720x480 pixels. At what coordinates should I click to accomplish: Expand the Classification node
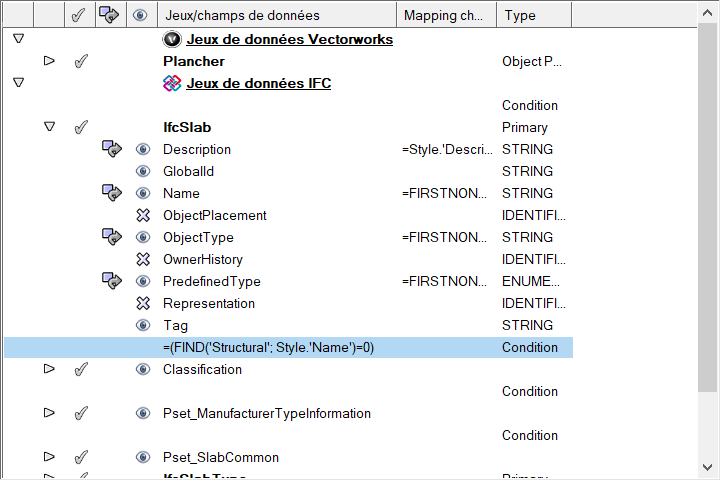(49, 369)
